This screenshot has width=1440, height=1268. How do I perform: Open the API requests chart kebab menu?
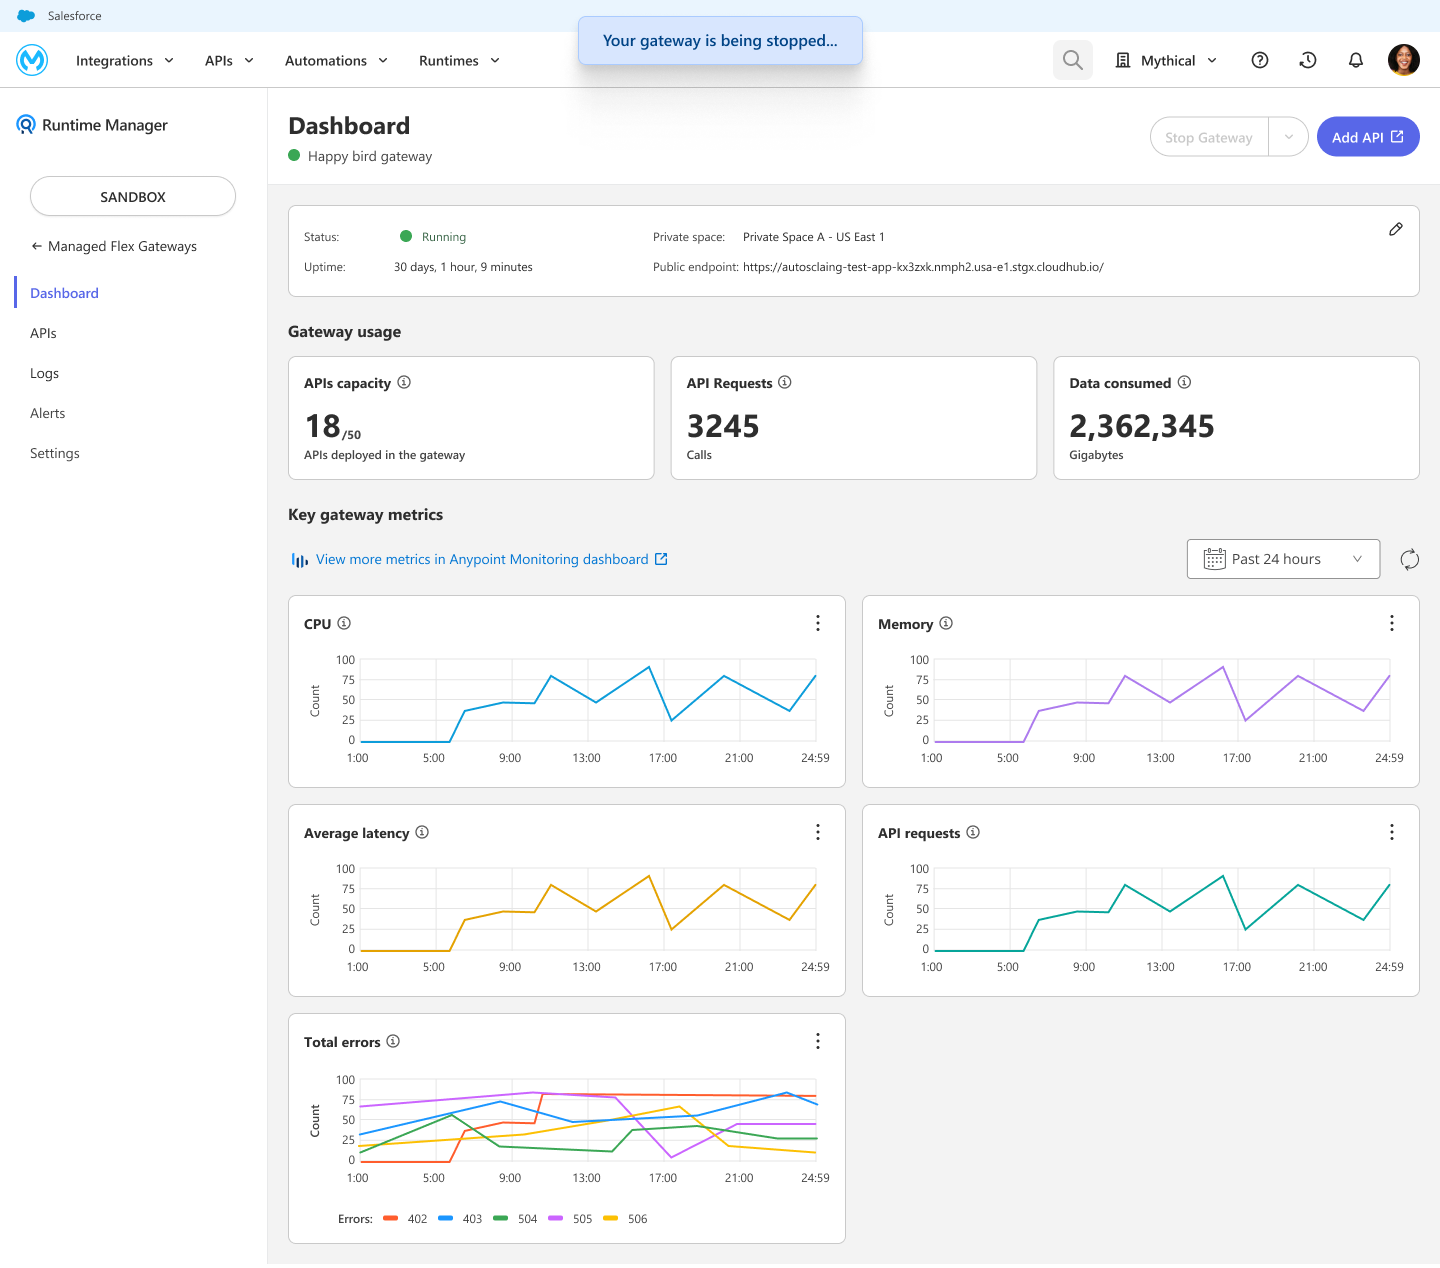coord(1392,832)
